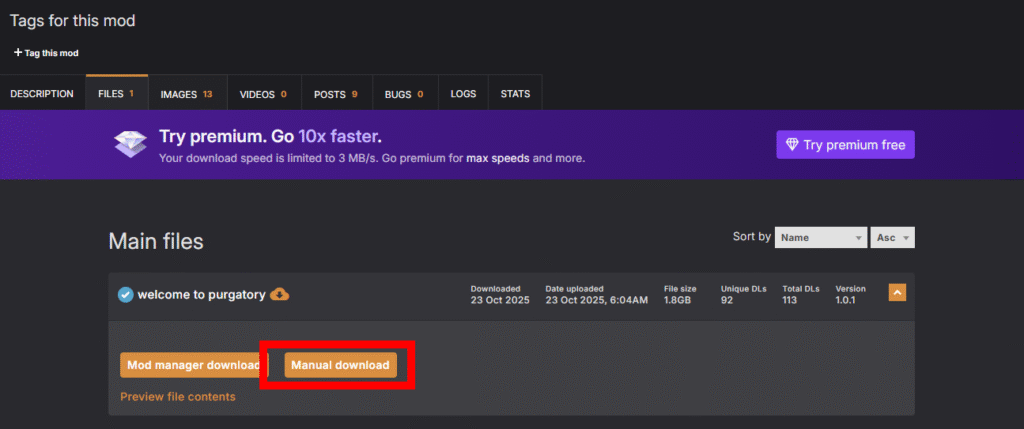Go to the Videos tab

click(x=263, y=94)
